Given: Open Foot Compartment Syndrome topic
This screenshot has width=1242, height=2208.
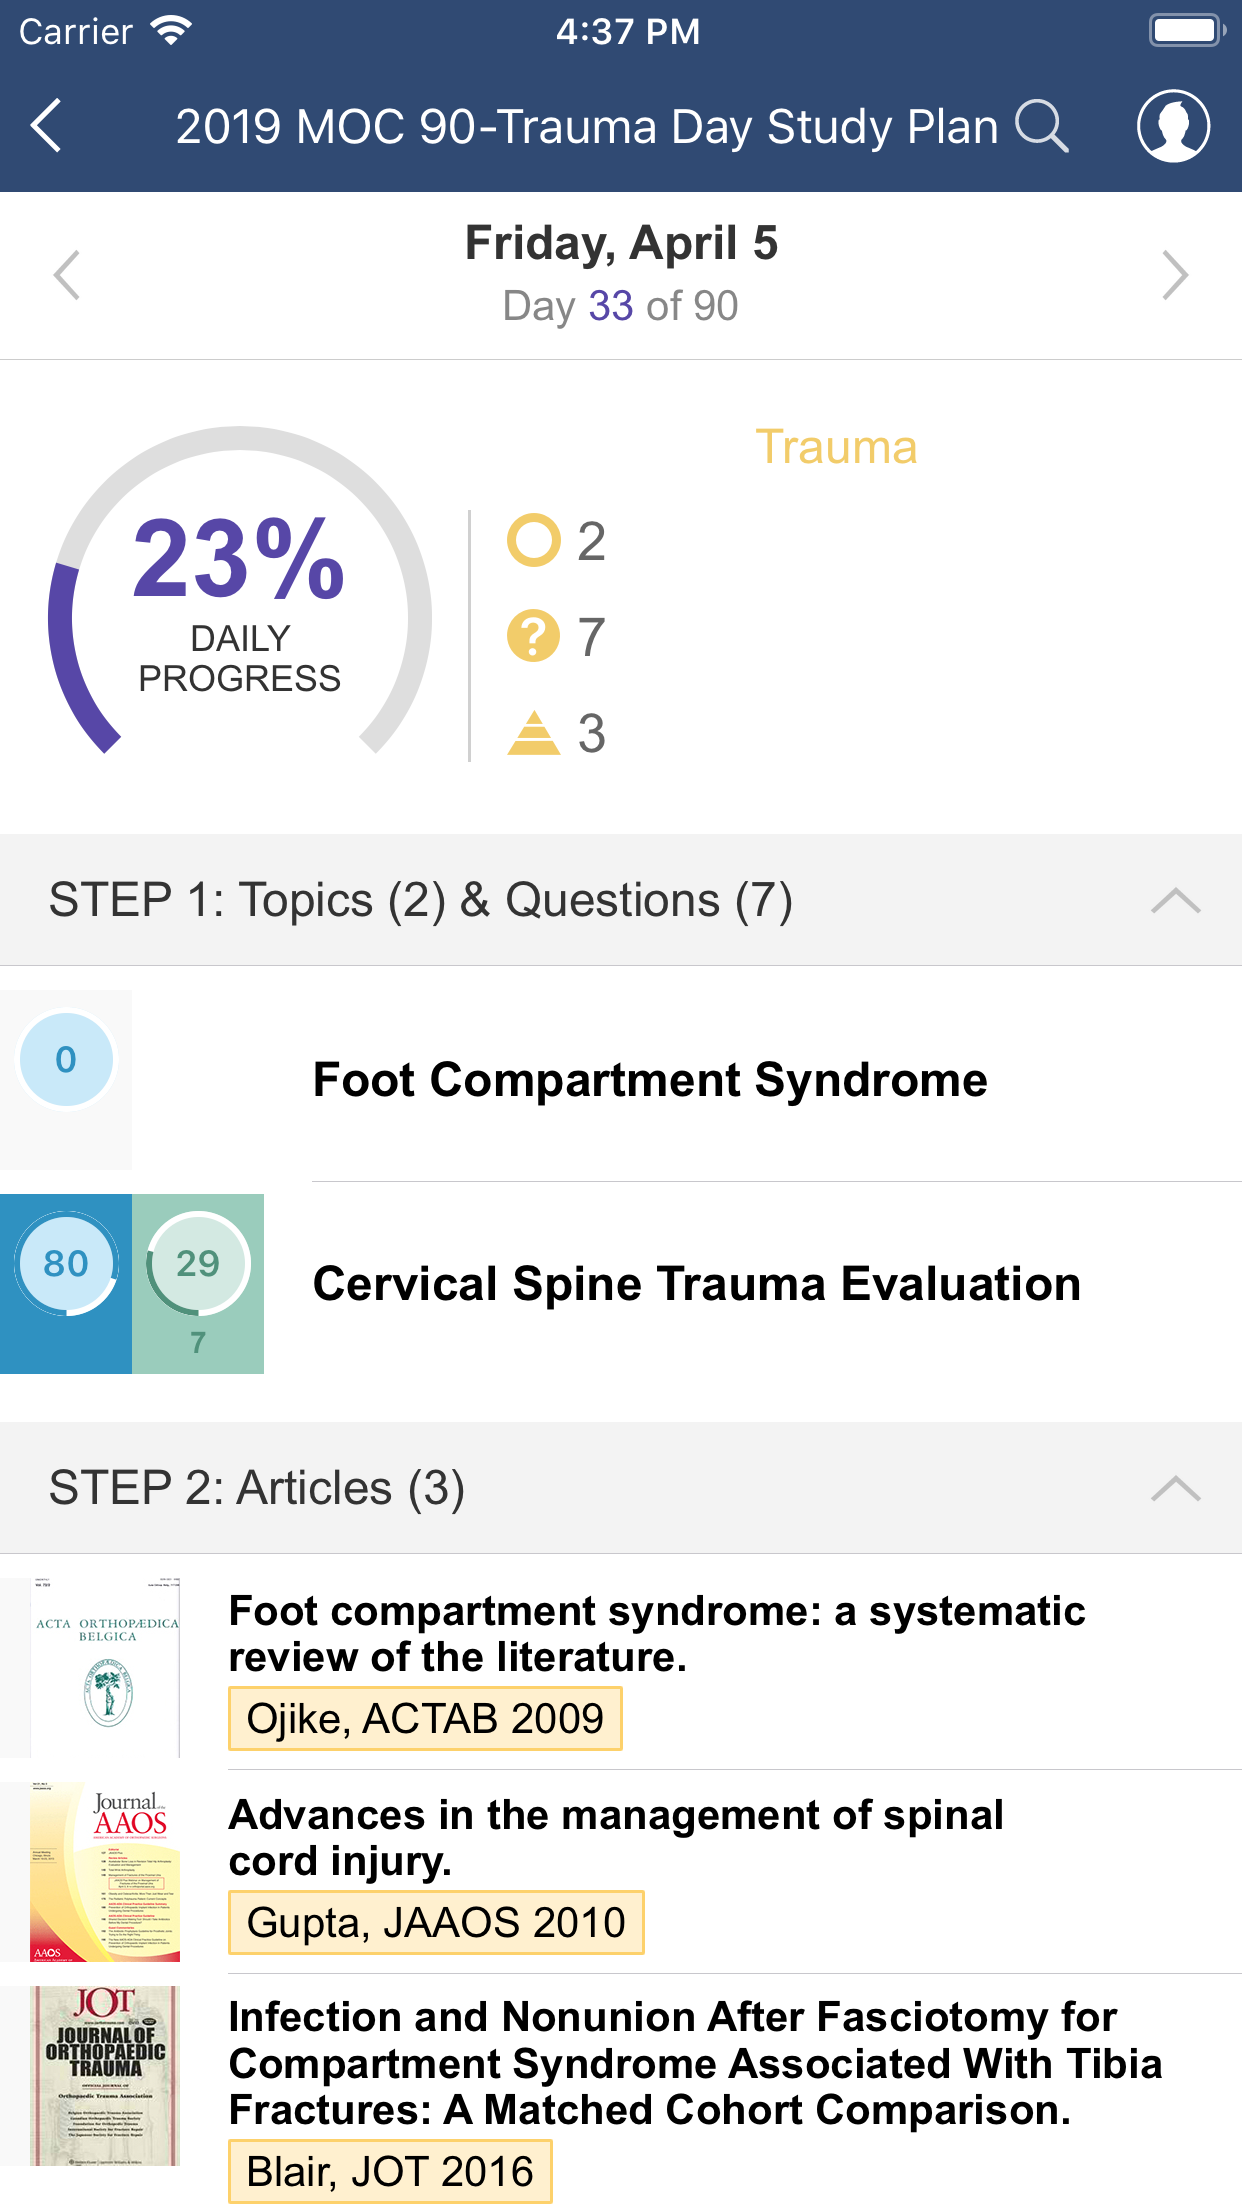Looking at the screenshot, I should [x=650, y=1080].
